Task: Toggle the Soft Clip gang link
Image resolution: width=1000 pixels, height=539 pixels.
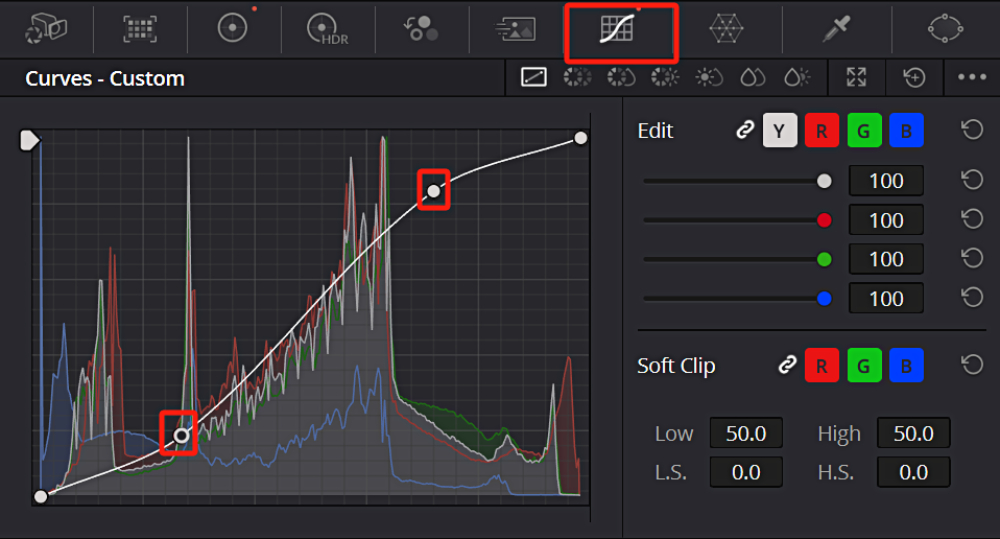Action: tap(788, 365)
